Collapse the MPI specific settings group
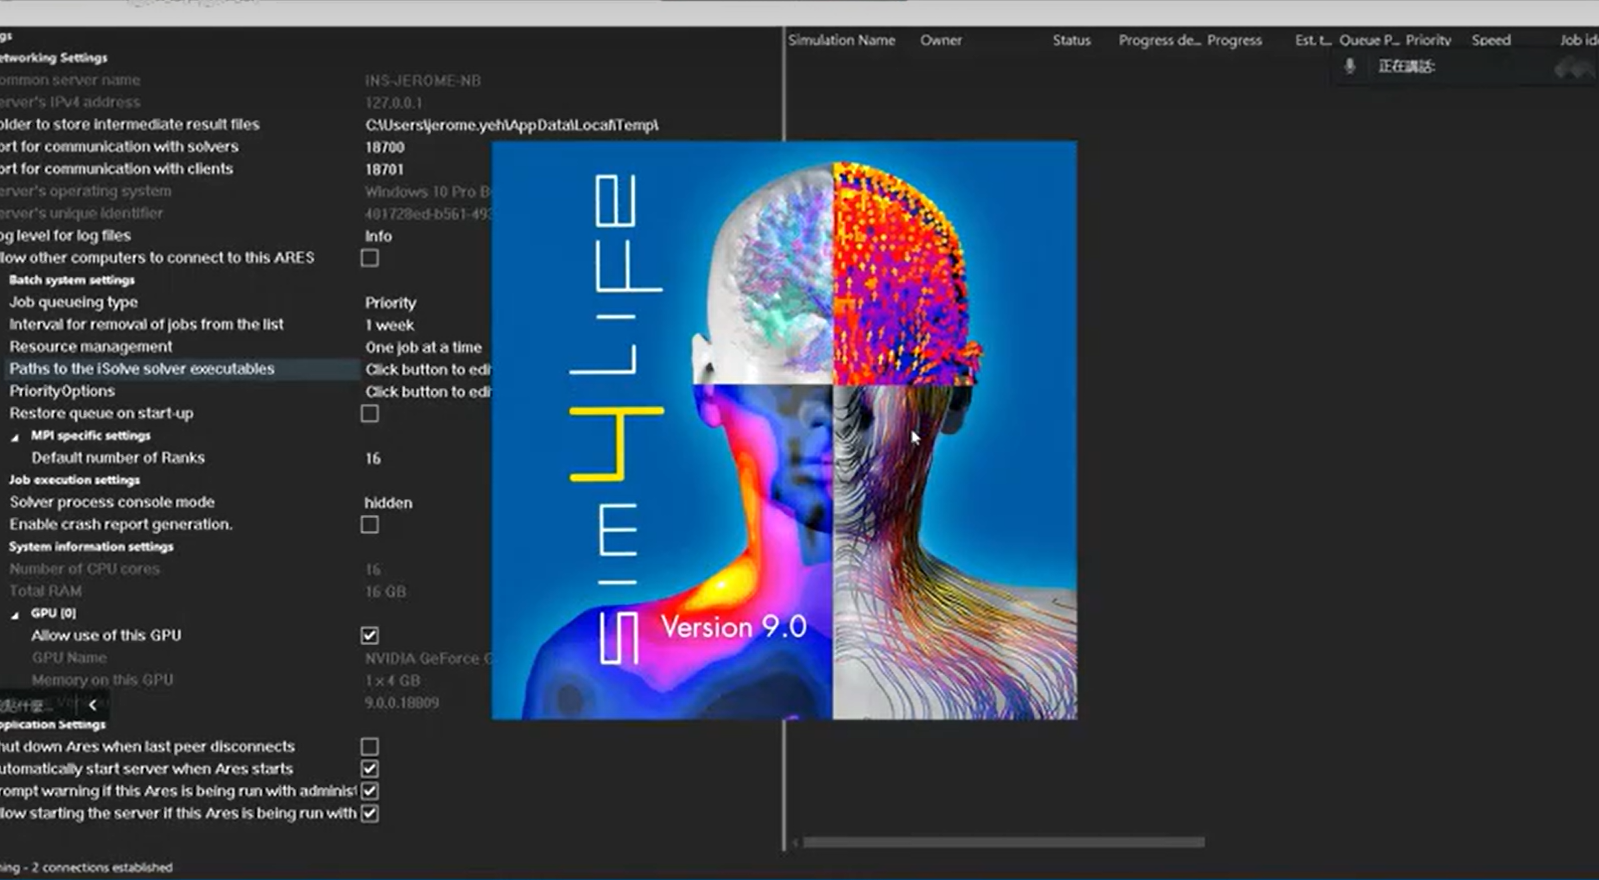The height and width of the screenshot is (880, 1599). point(15,437)
